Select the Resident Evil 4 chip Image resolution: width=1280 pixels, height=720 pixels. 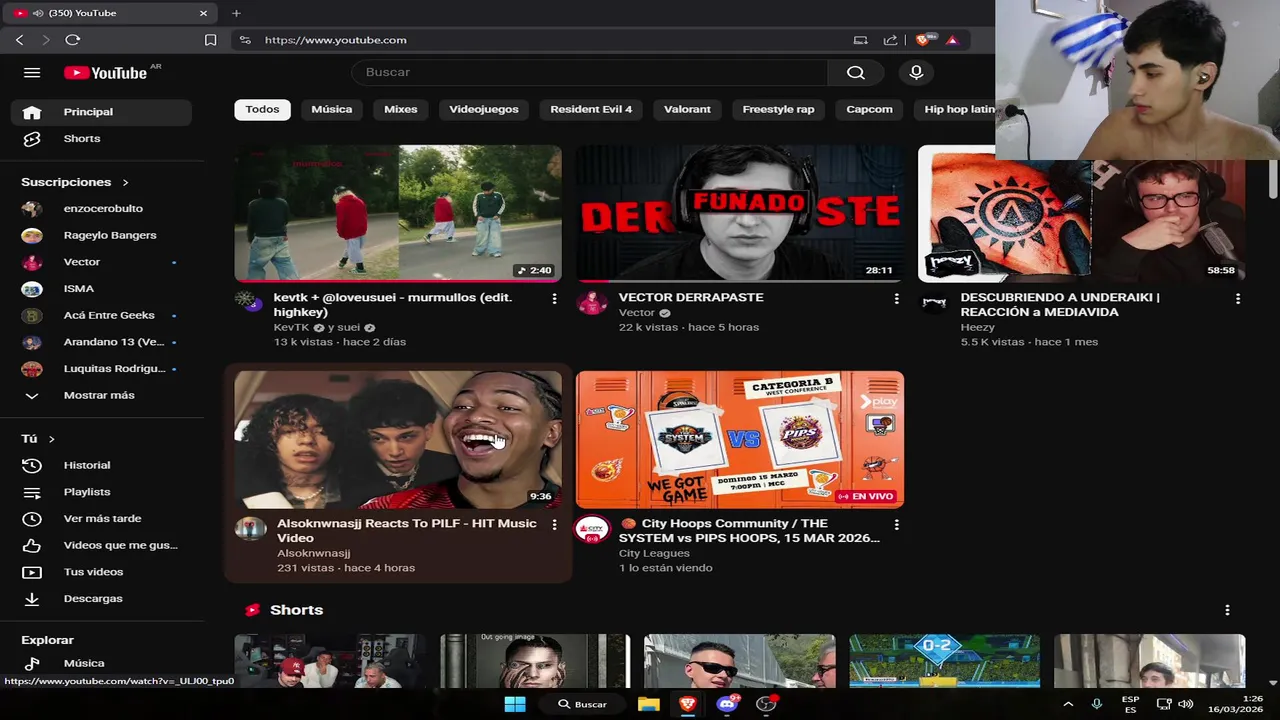click(x=591, y=109)
